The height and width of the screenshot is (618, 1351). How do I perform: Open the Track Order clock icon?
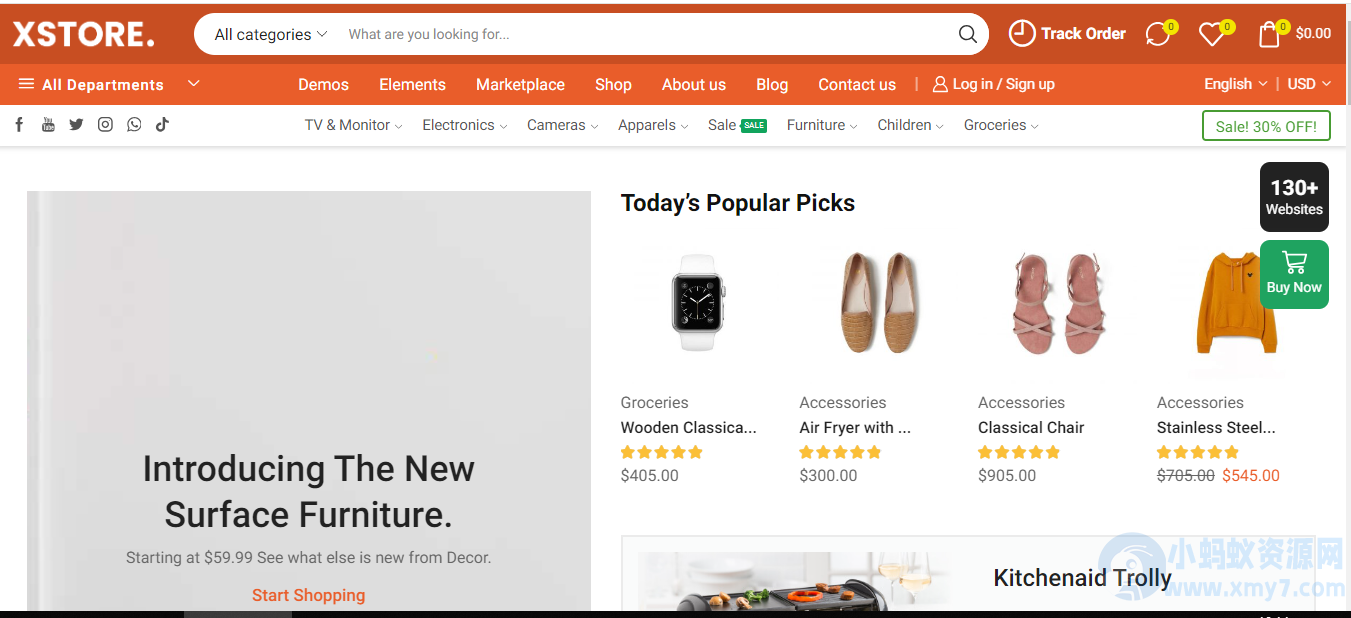1021,33
